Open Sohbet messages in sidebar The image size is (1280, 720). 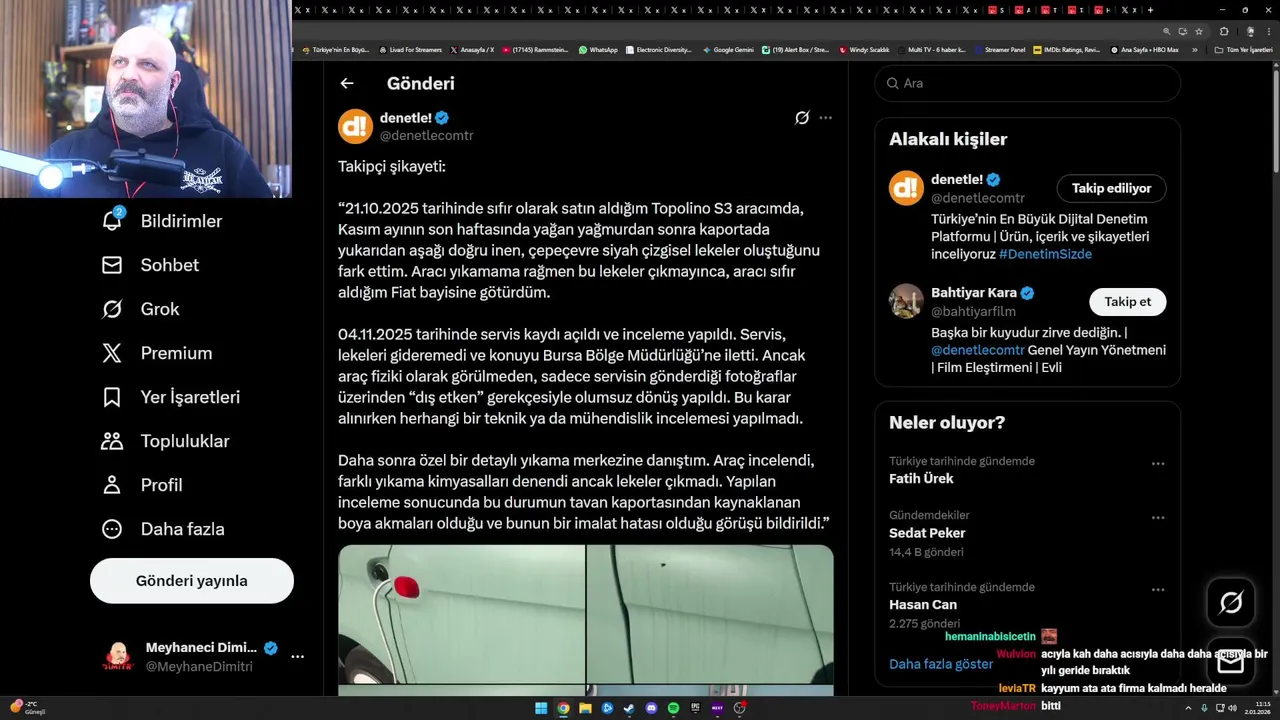150,265
